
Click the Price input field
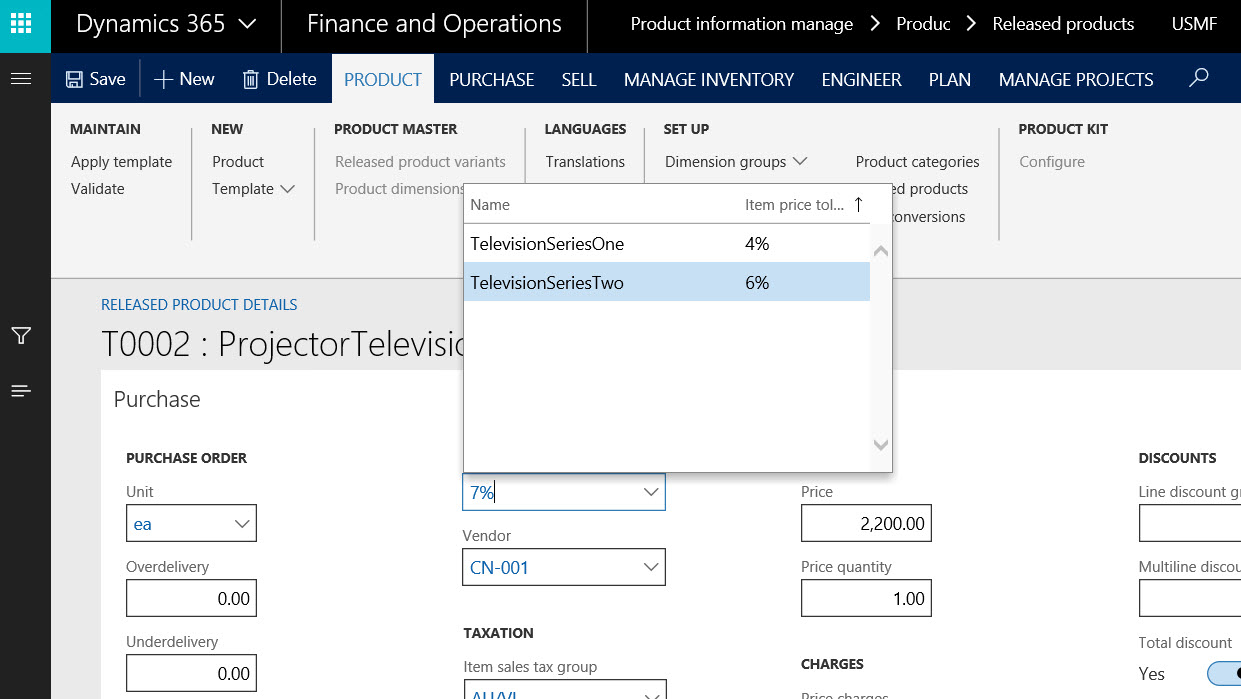pyautogui.click(x=866, y=524)
